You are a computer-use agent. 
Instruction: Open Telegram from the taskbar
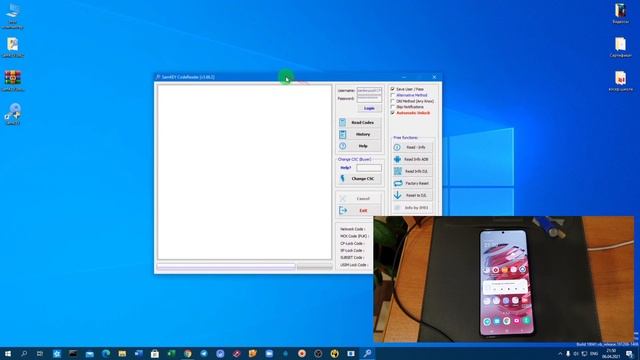coord(204,354)
